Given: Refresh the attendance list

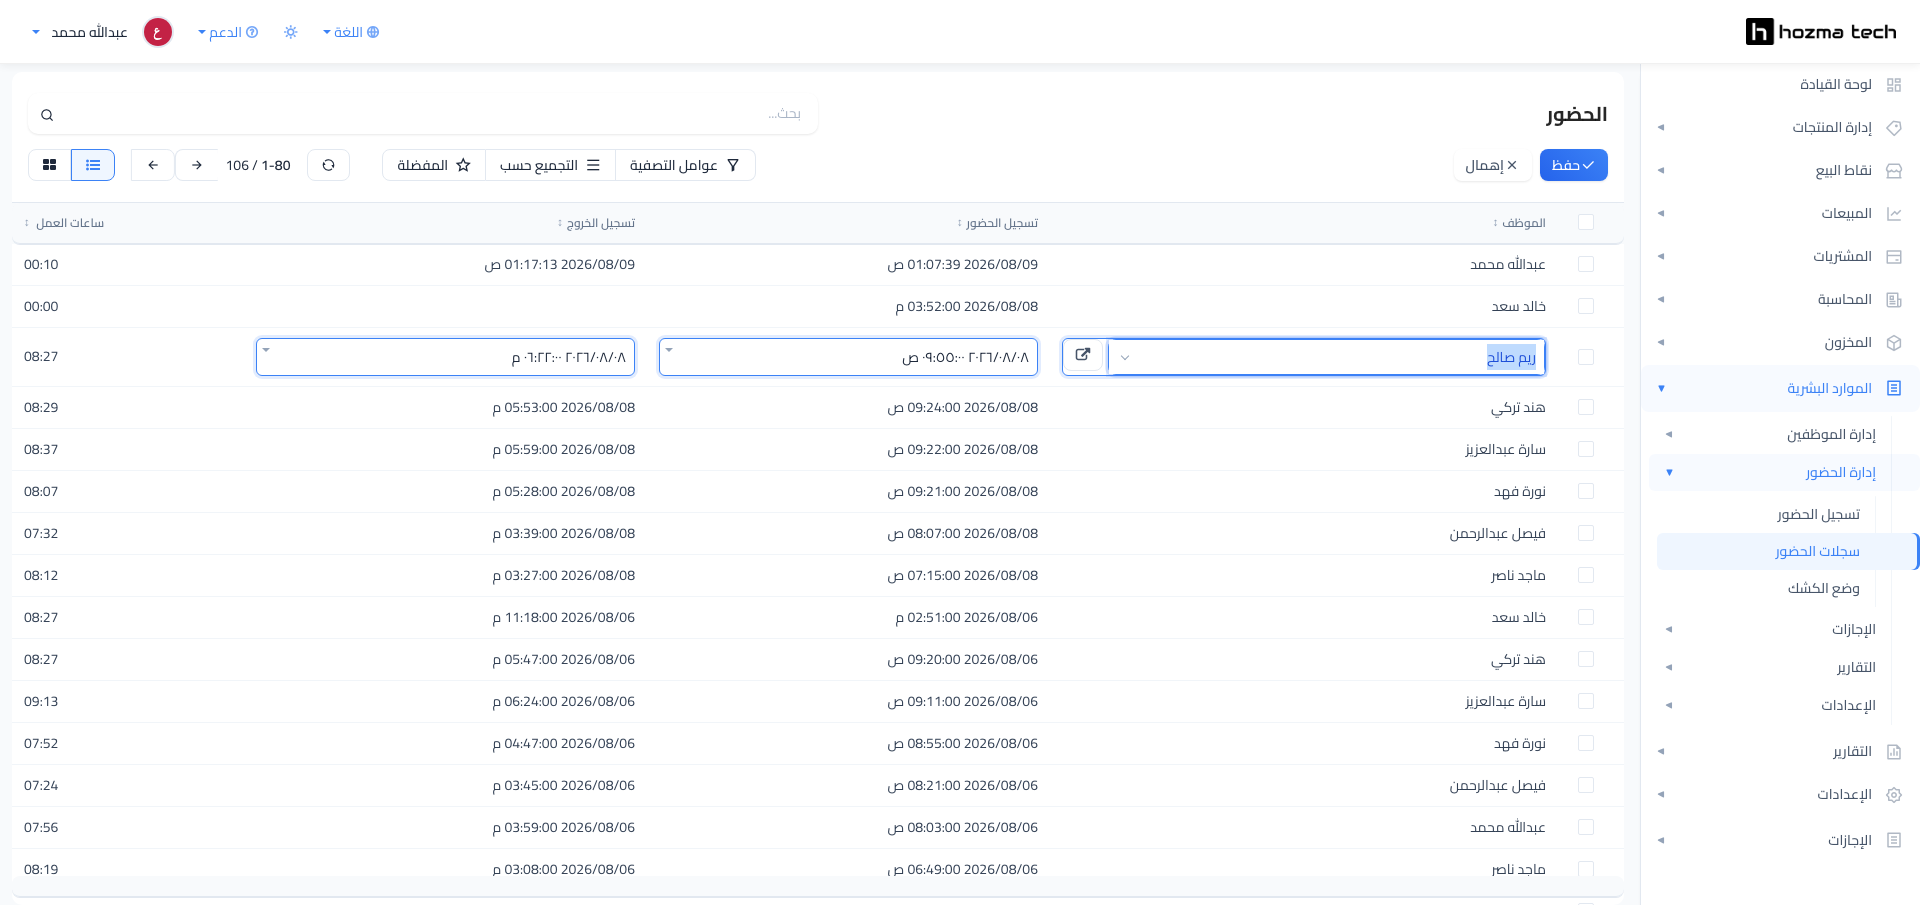Looking at the screenshot, I should click(x=328, y=165).
